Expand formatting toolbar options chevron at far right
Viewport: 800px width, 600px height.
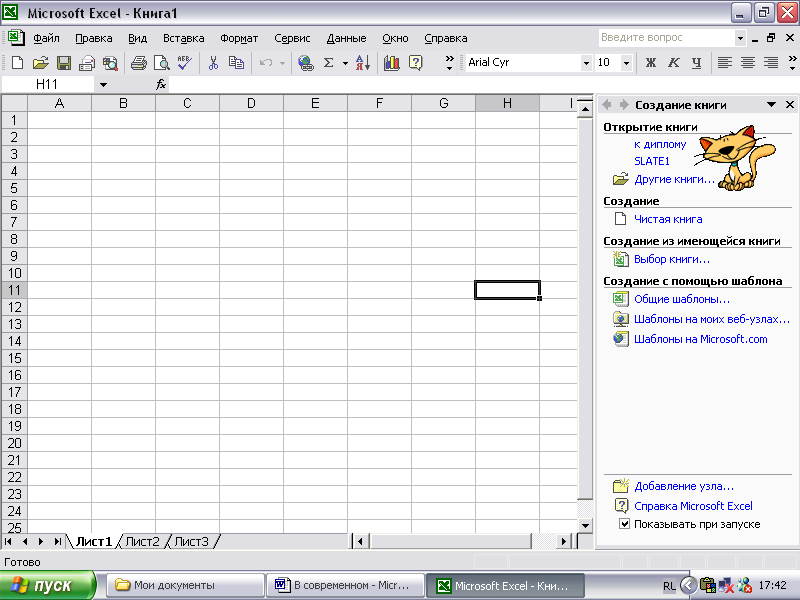coord(792,63)
